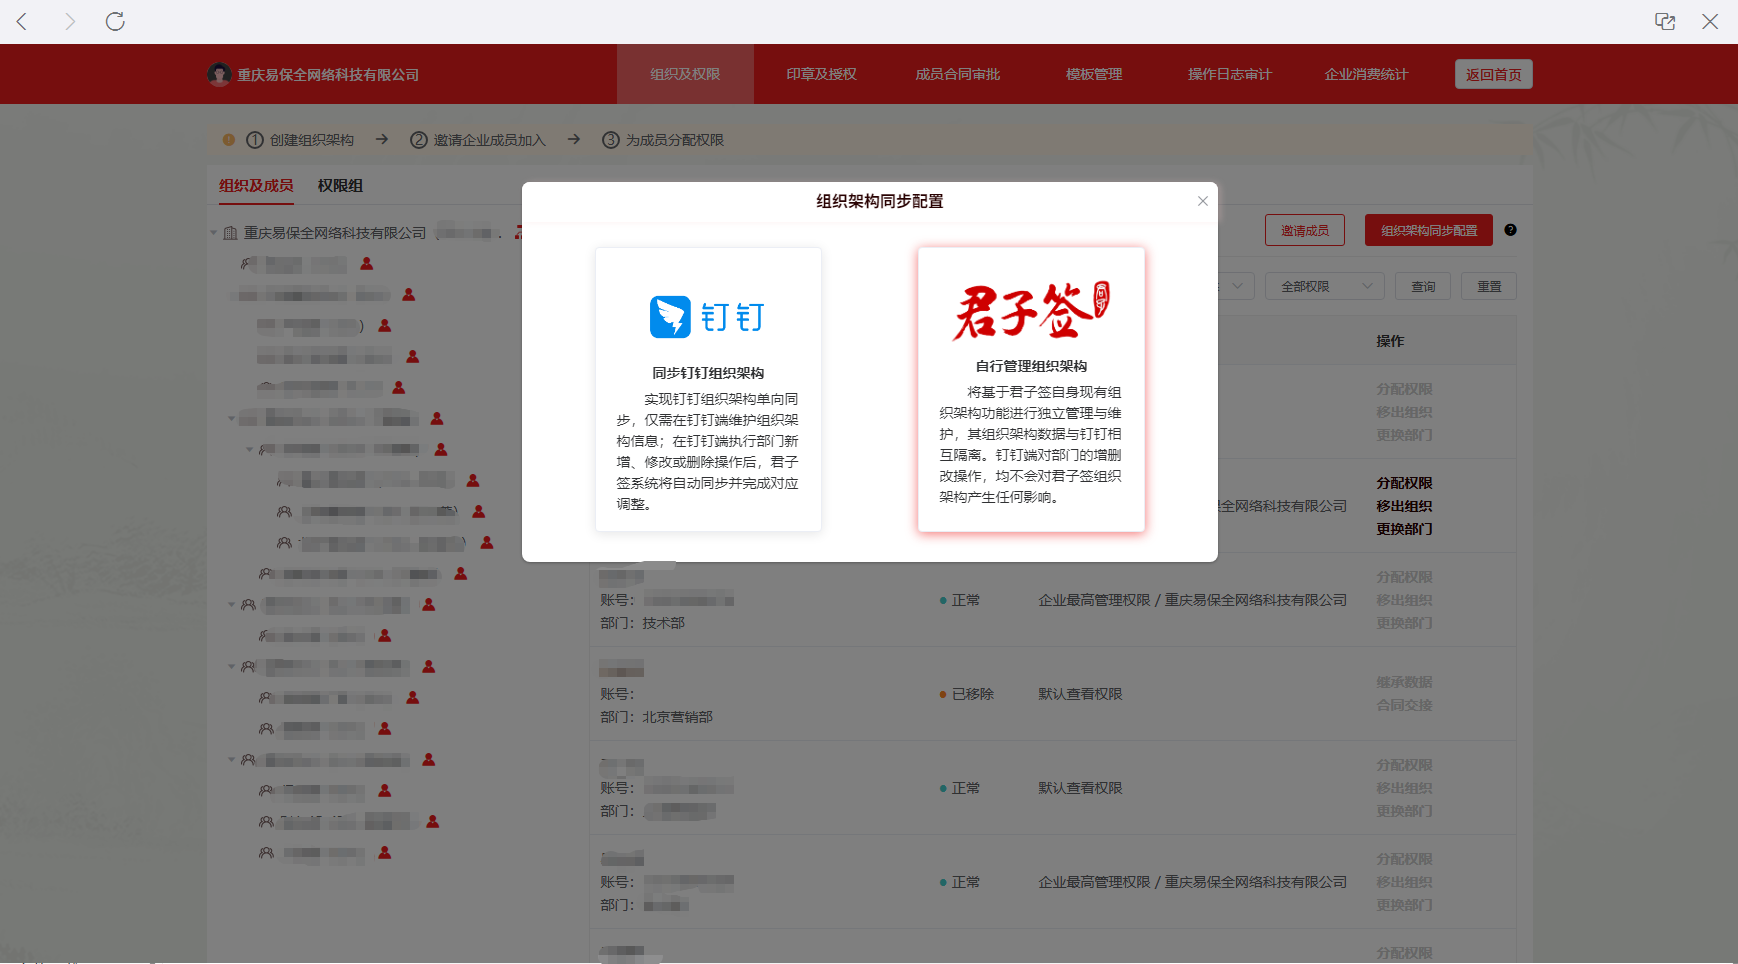Open the 成员合同审批 menu tab
This screenshot has height=964, width=1738.
click(957, 74)
